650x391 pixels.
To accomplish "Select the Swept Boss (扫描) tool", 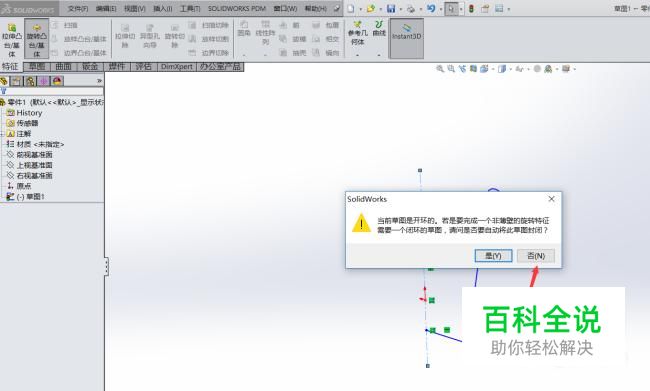I will 65,25.
